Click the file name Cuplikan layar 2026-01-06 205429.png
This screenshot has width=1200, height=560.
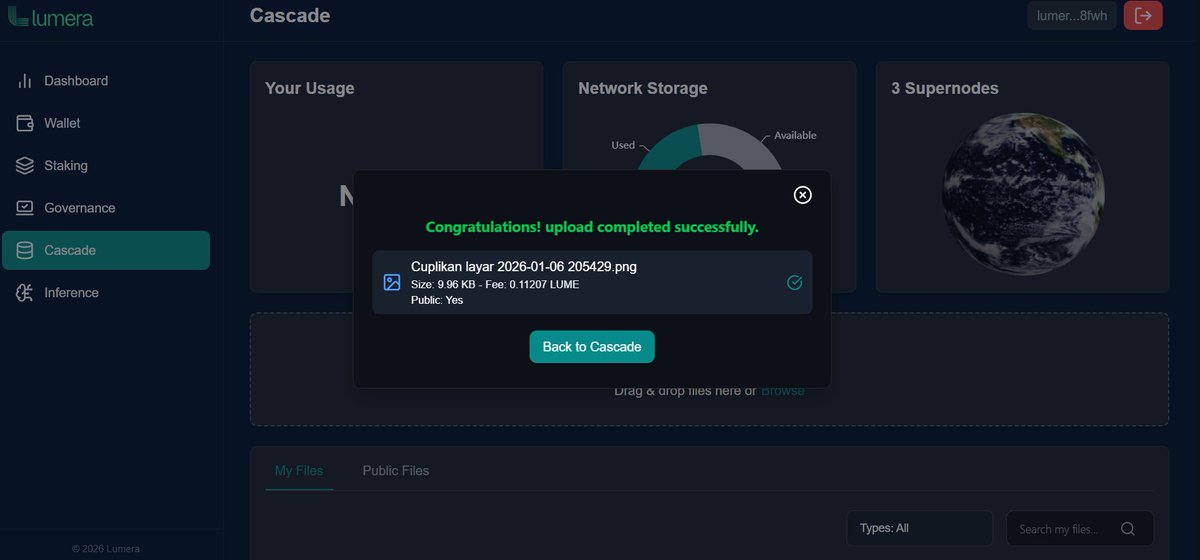pyautogui.click(x=524, y=267)
